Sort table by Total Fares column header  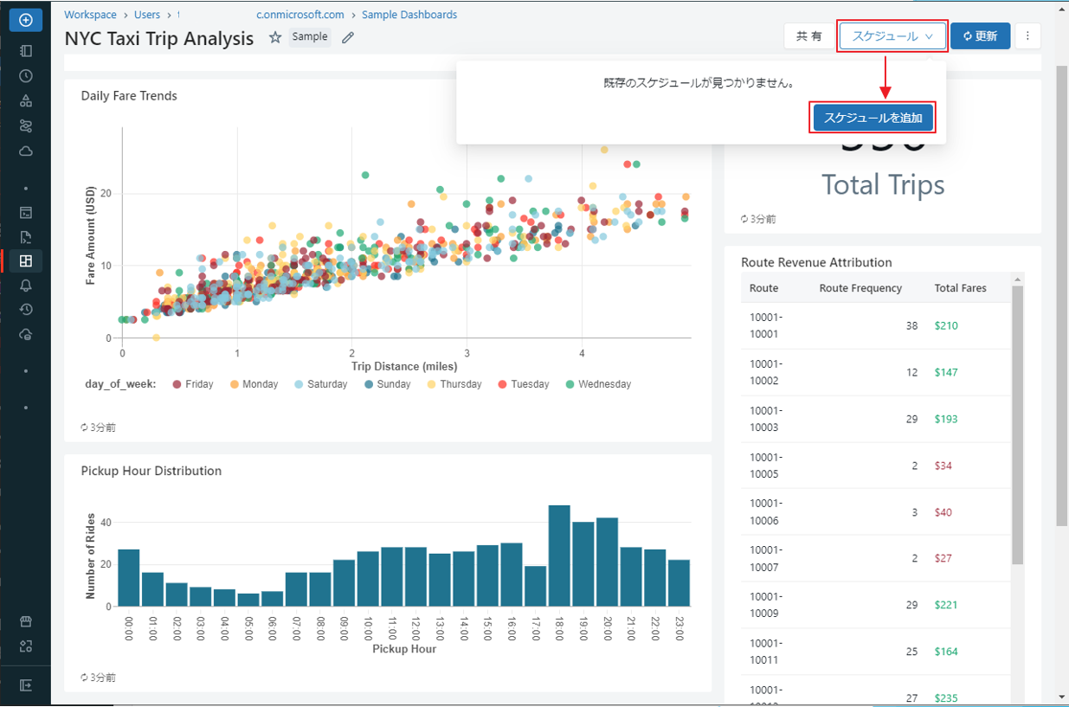tap(960, 288)
